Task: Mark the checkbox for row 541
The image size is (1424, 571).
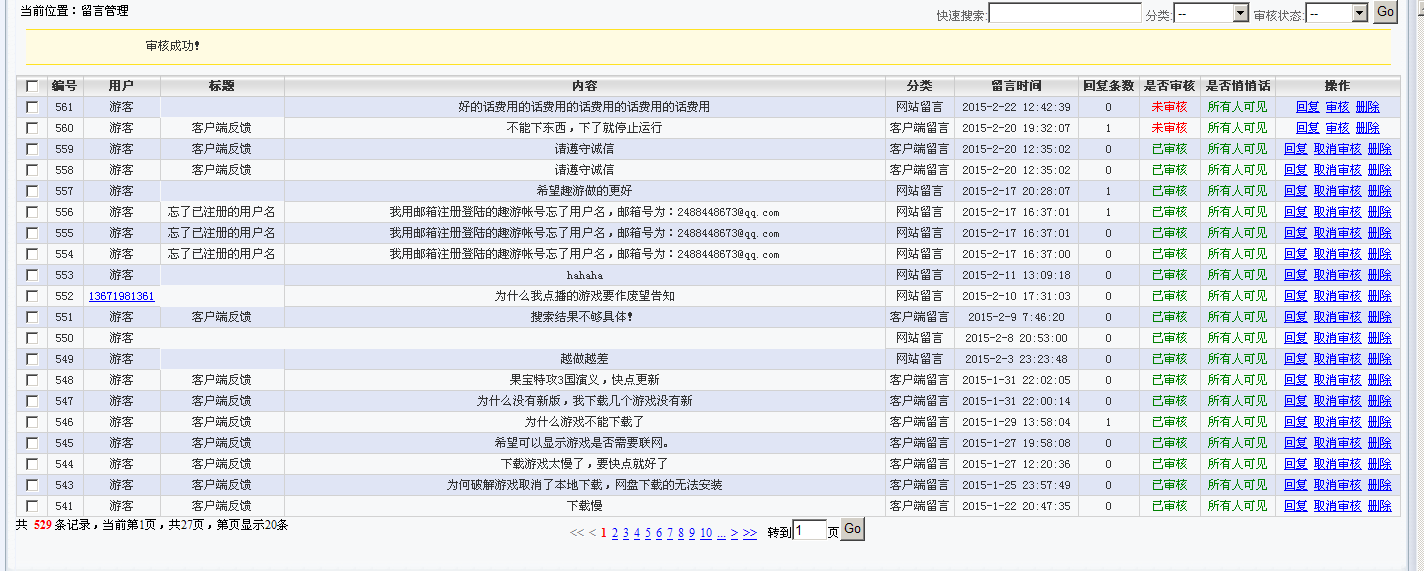Action: (x=33, y=506)
